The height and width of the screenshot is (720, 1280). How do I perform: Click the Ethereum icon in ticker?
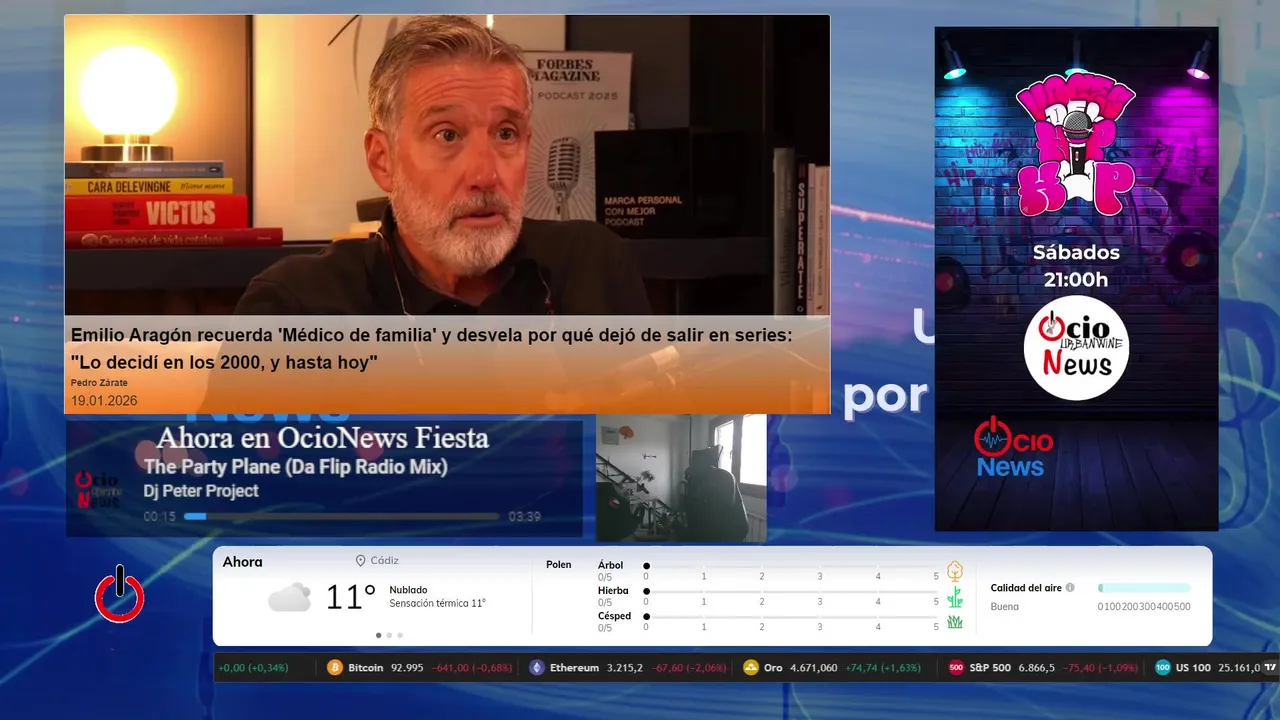(537, 668)
